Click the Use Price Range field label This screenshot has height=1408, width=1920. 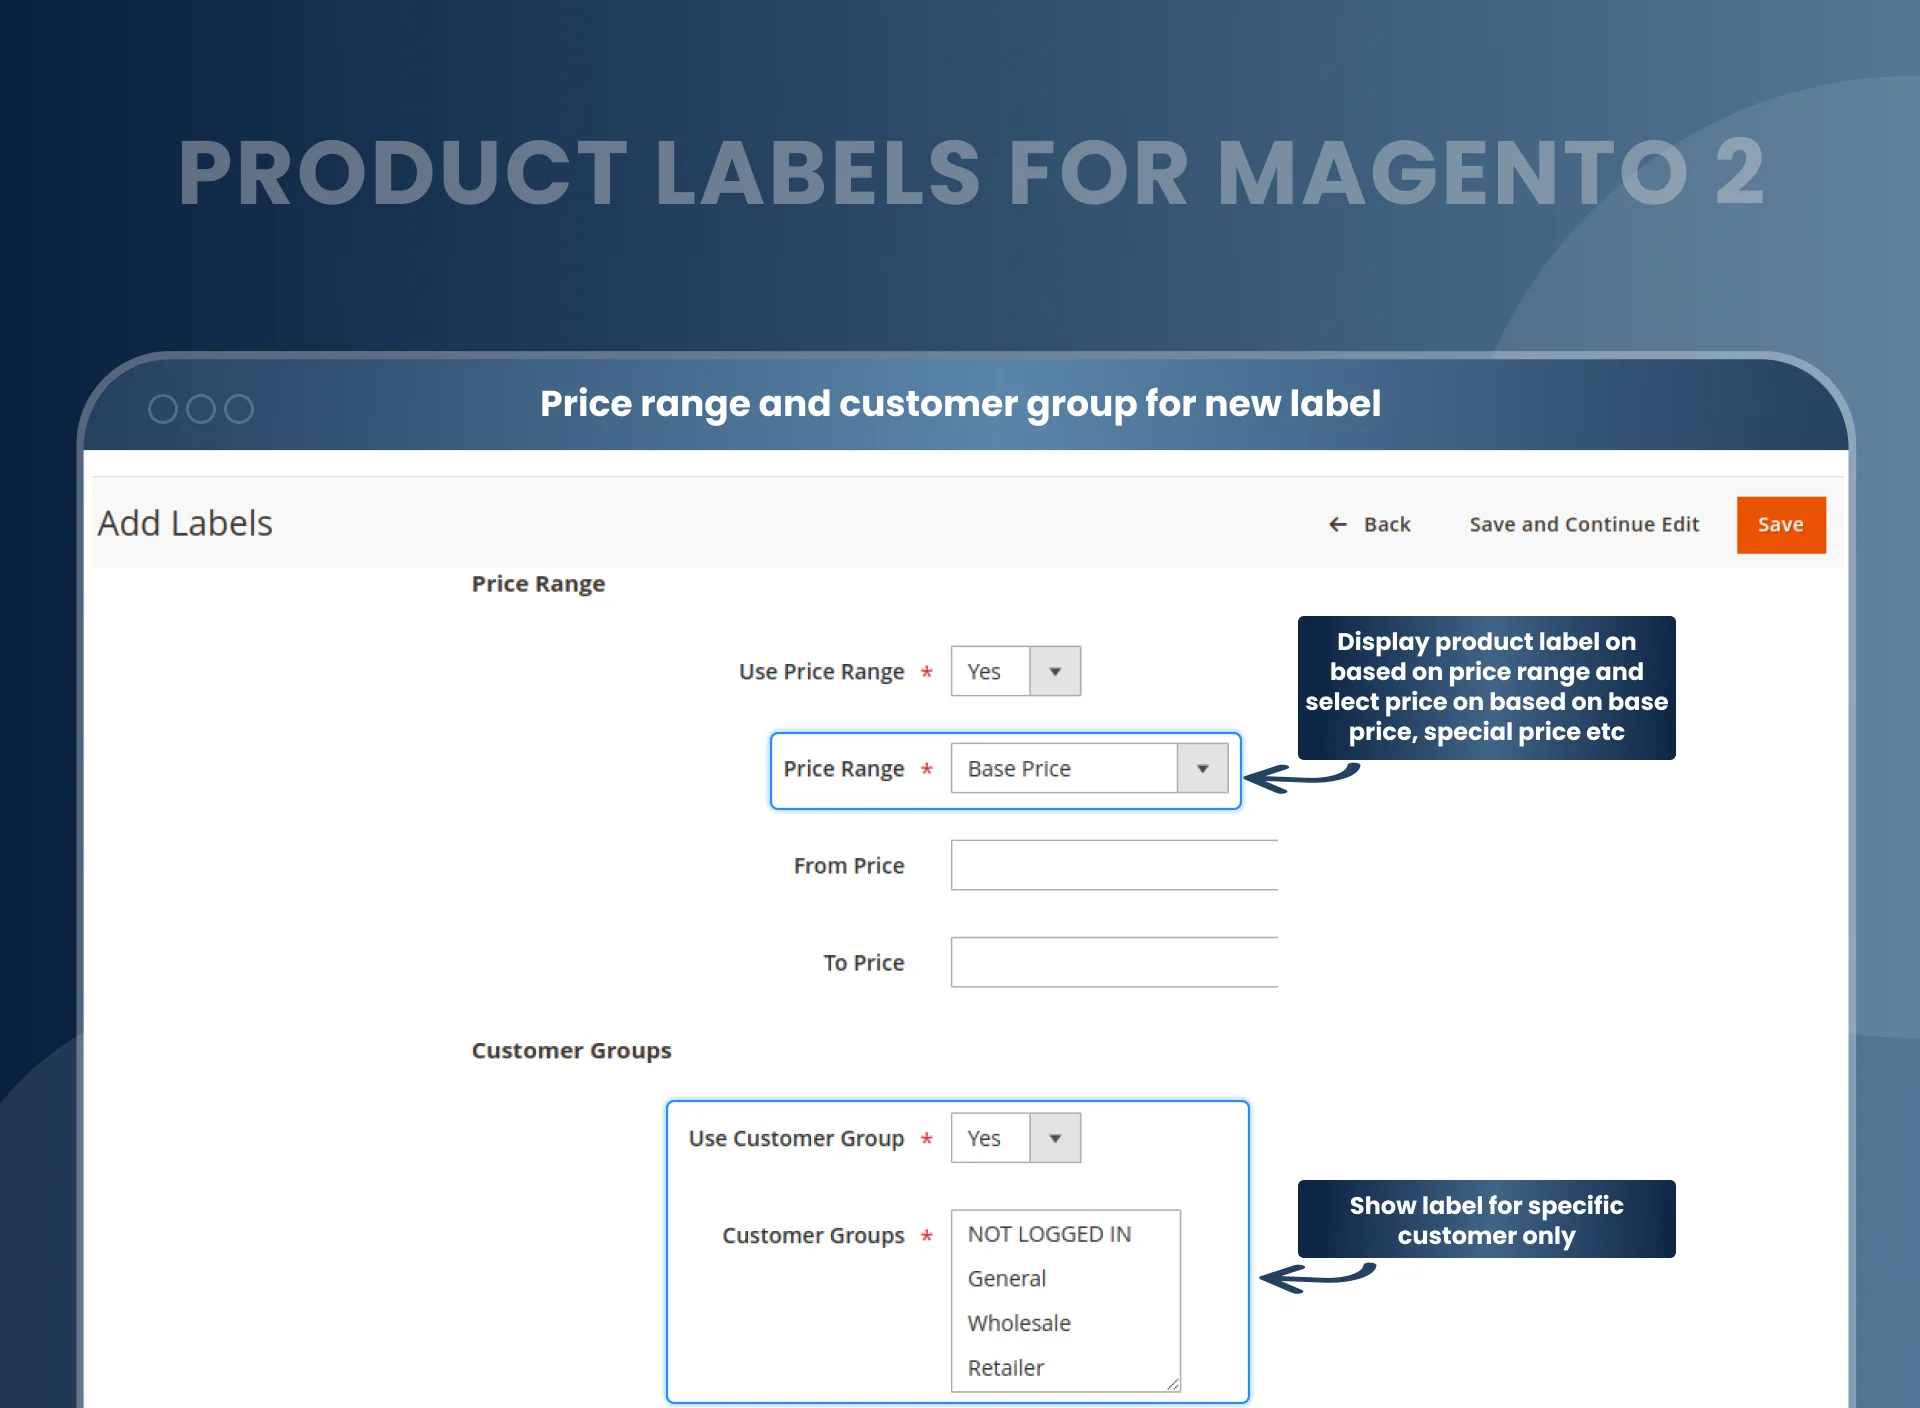point(821,671)
